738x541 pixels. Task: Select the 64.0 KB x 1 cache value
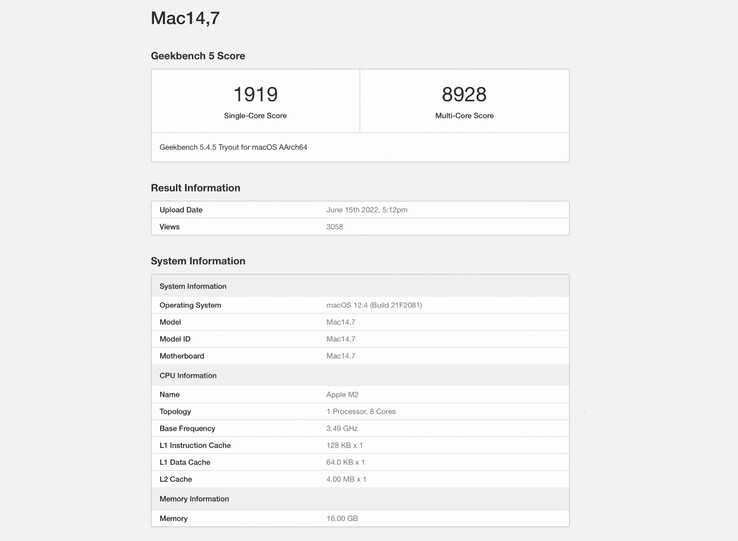[x=345, y=462]
